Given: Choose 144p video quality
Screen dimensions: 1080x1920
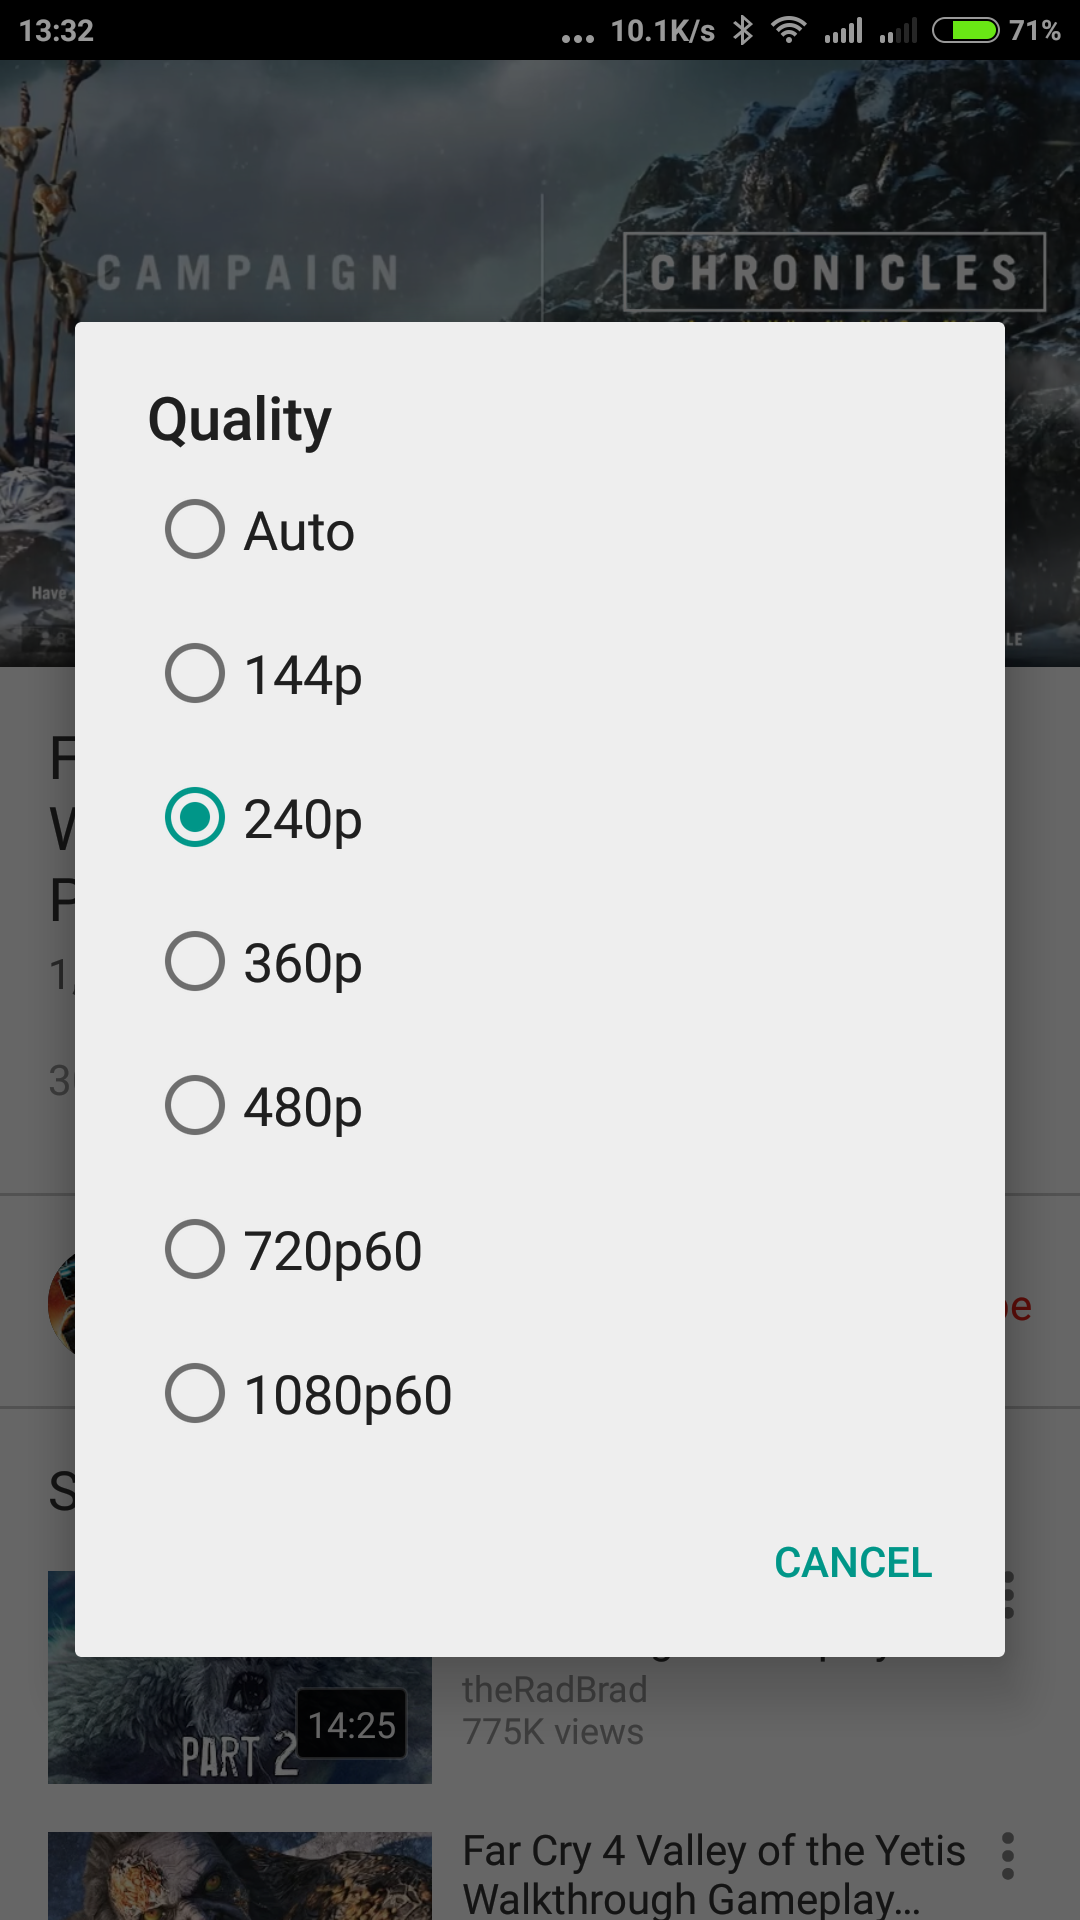Looking at the screenshot, I should (195, 674).
